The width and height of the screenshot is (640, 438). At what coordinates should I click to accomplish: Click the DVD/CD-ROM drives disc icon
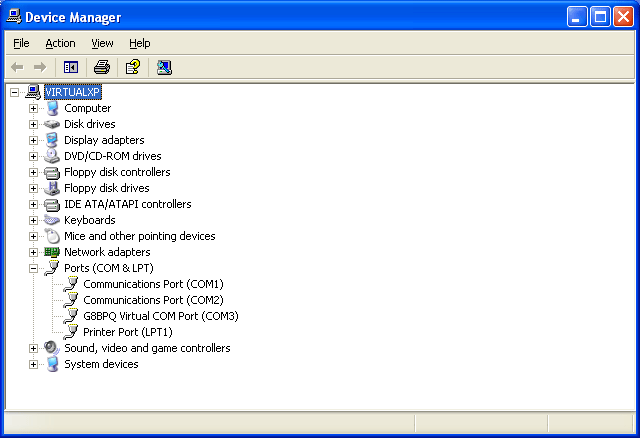(52, 156)
